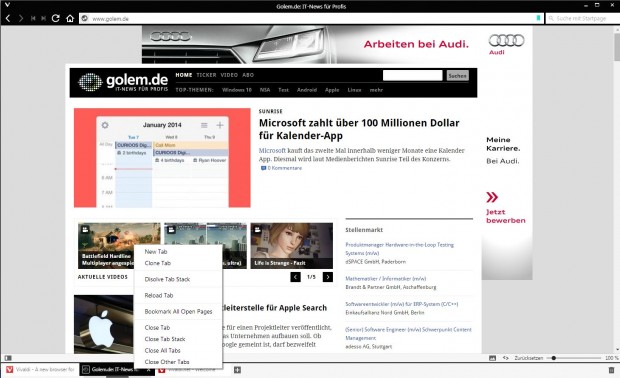Open the 0 Kommentare comments link
Image resolution: width=620 pixels, height=378 pixels.
click(x=281, y=168)
